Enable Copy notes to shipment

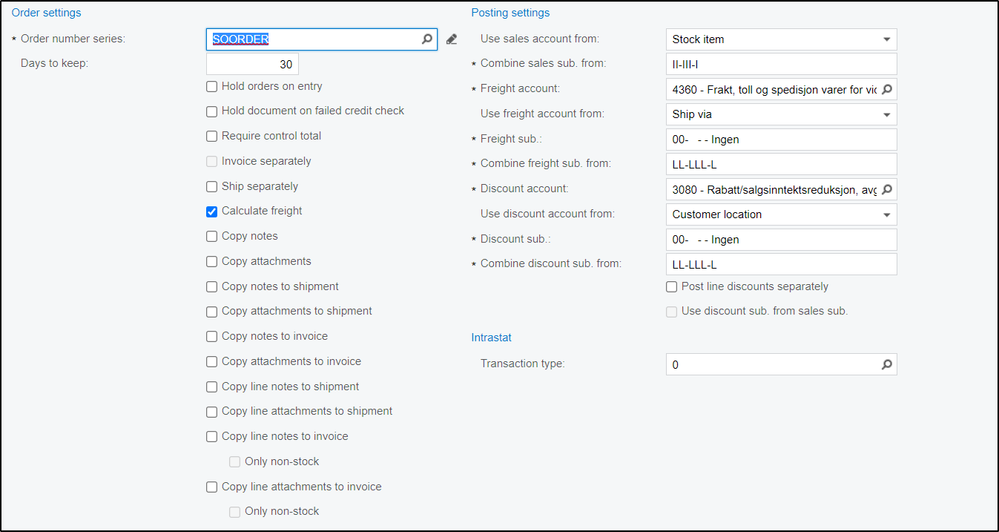[212, 287]
